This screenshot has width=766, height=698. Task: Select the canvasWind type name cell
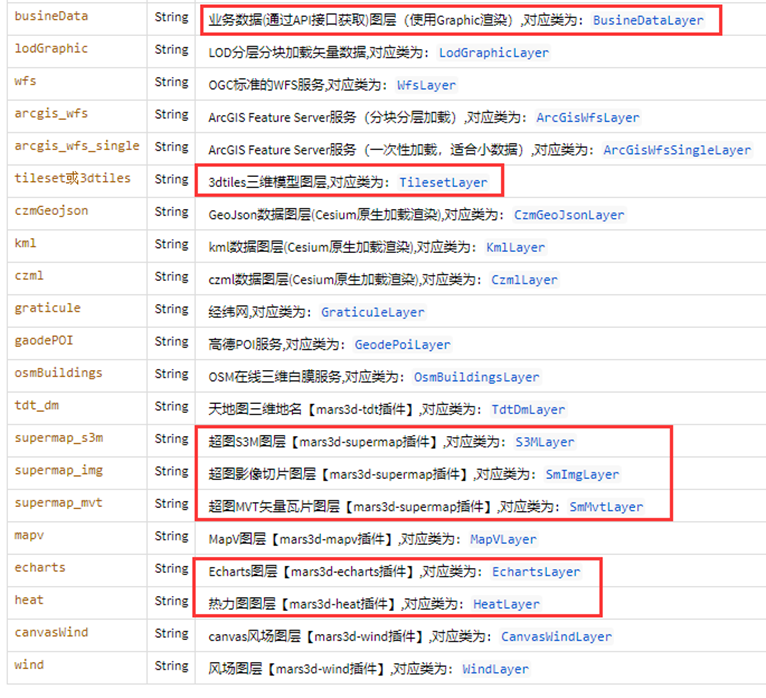(52, 632)
